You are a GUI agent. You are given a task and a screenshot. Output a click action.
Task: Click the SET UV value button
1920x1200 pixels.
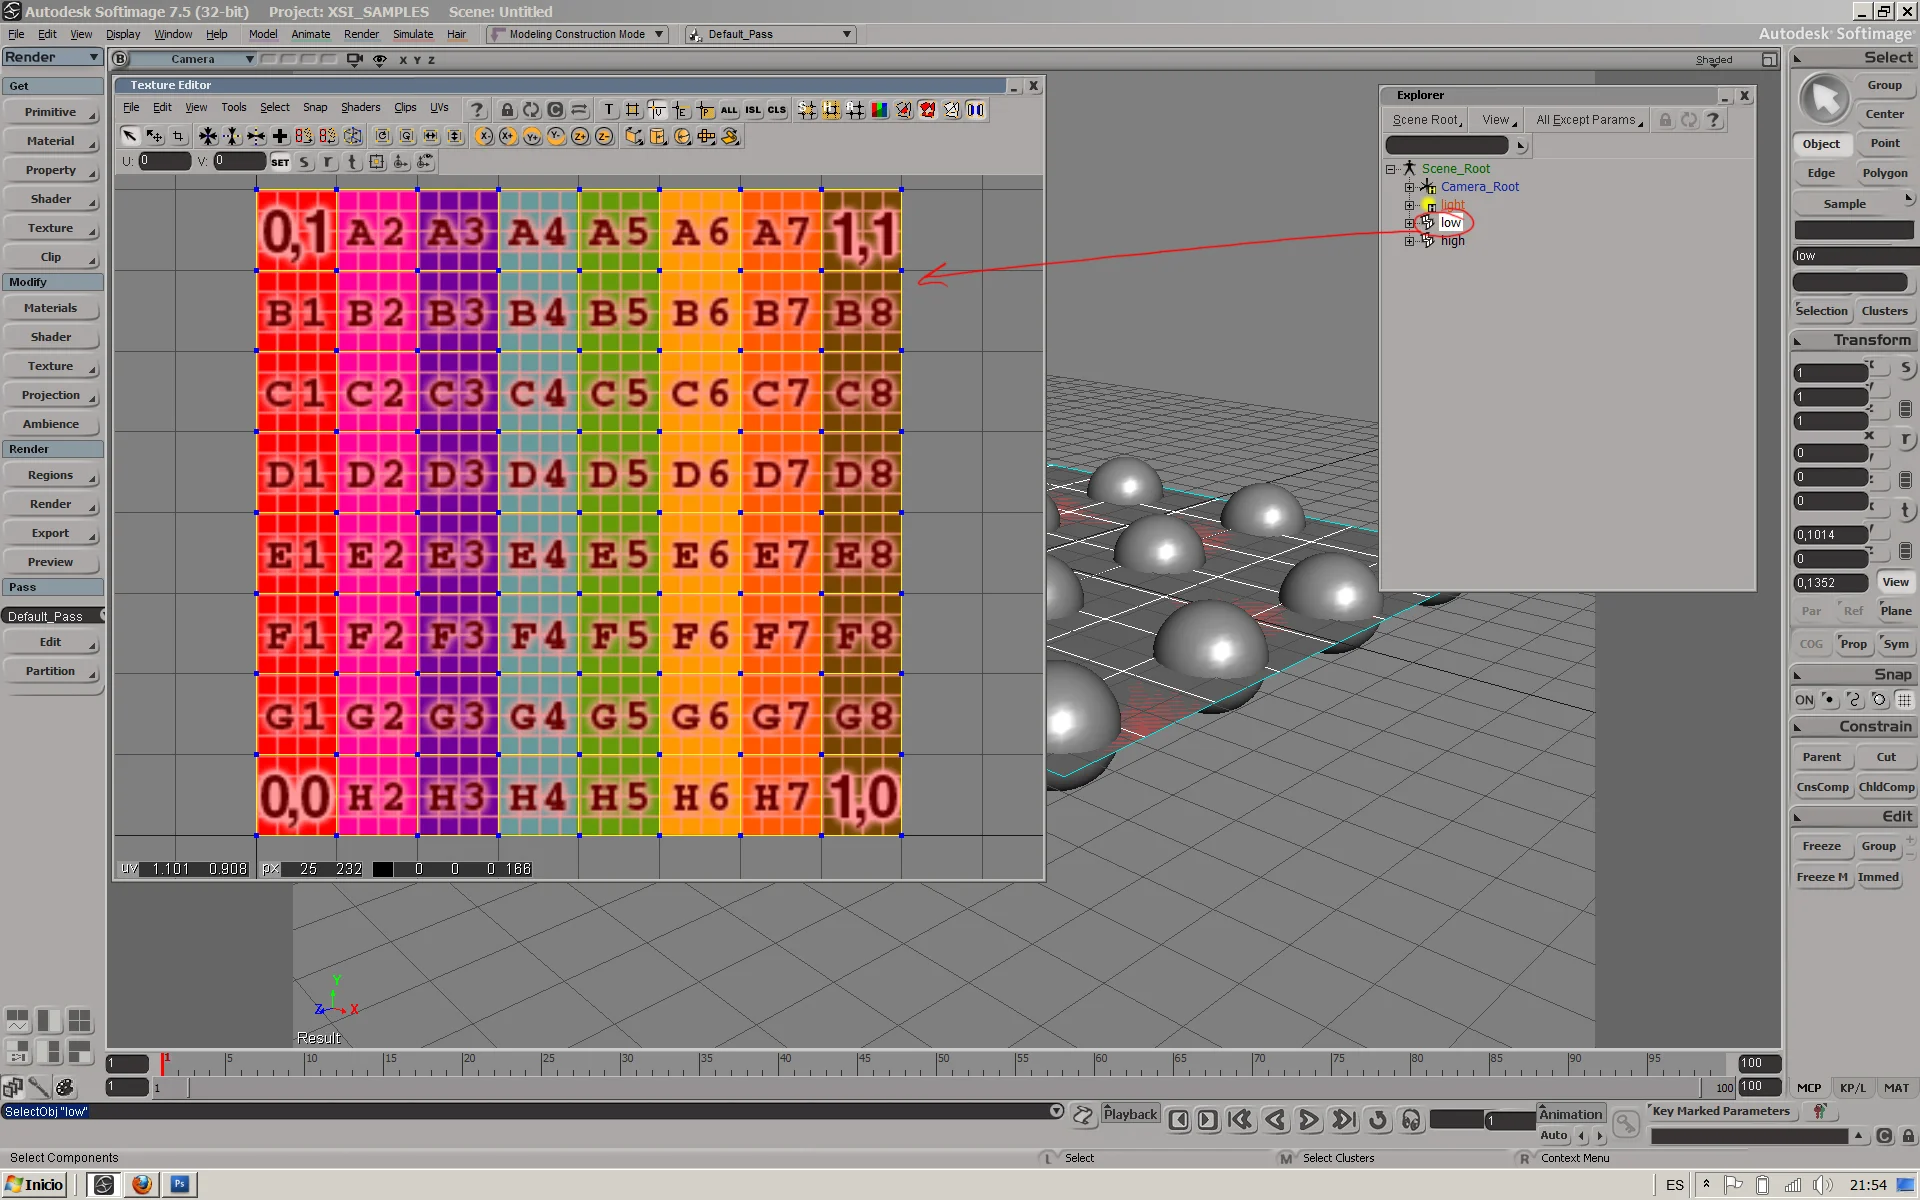pos(280,162)
